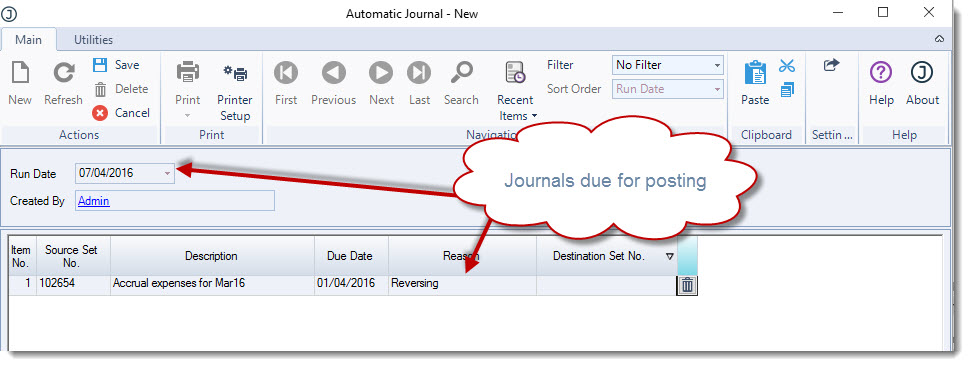Select the 'Reversing' reason cell

(x=462, y=284)
